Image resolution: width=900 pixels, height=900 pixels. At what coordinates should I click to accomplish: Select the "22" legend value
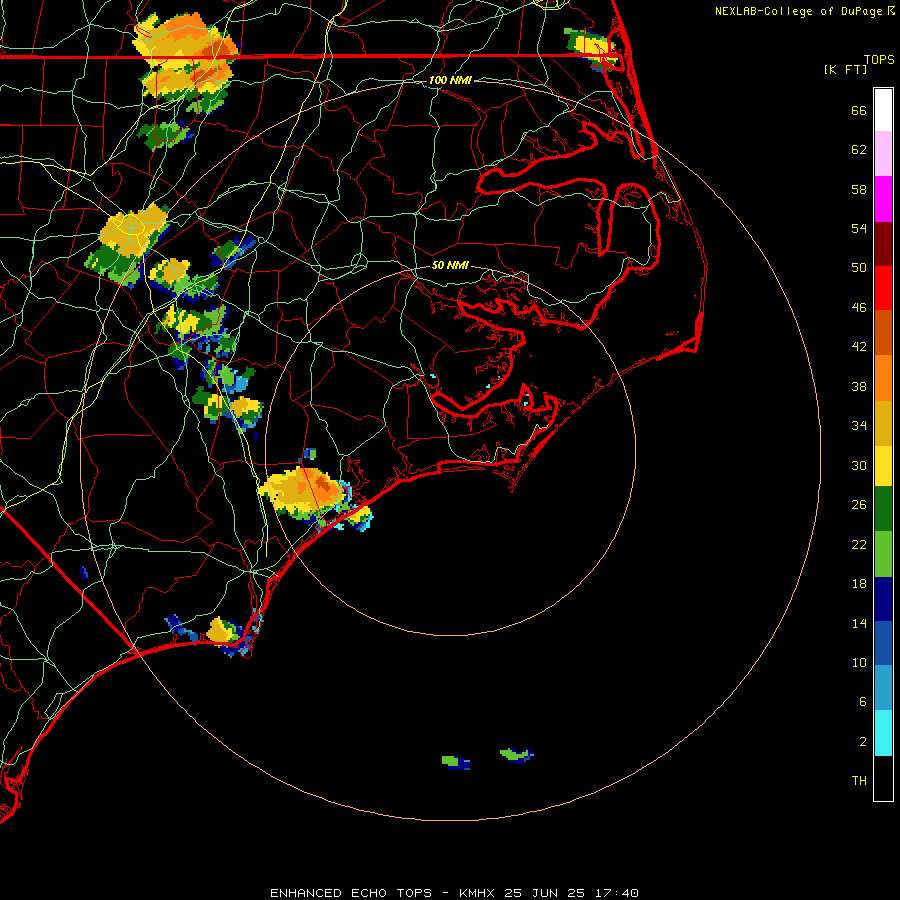point(859,544)
